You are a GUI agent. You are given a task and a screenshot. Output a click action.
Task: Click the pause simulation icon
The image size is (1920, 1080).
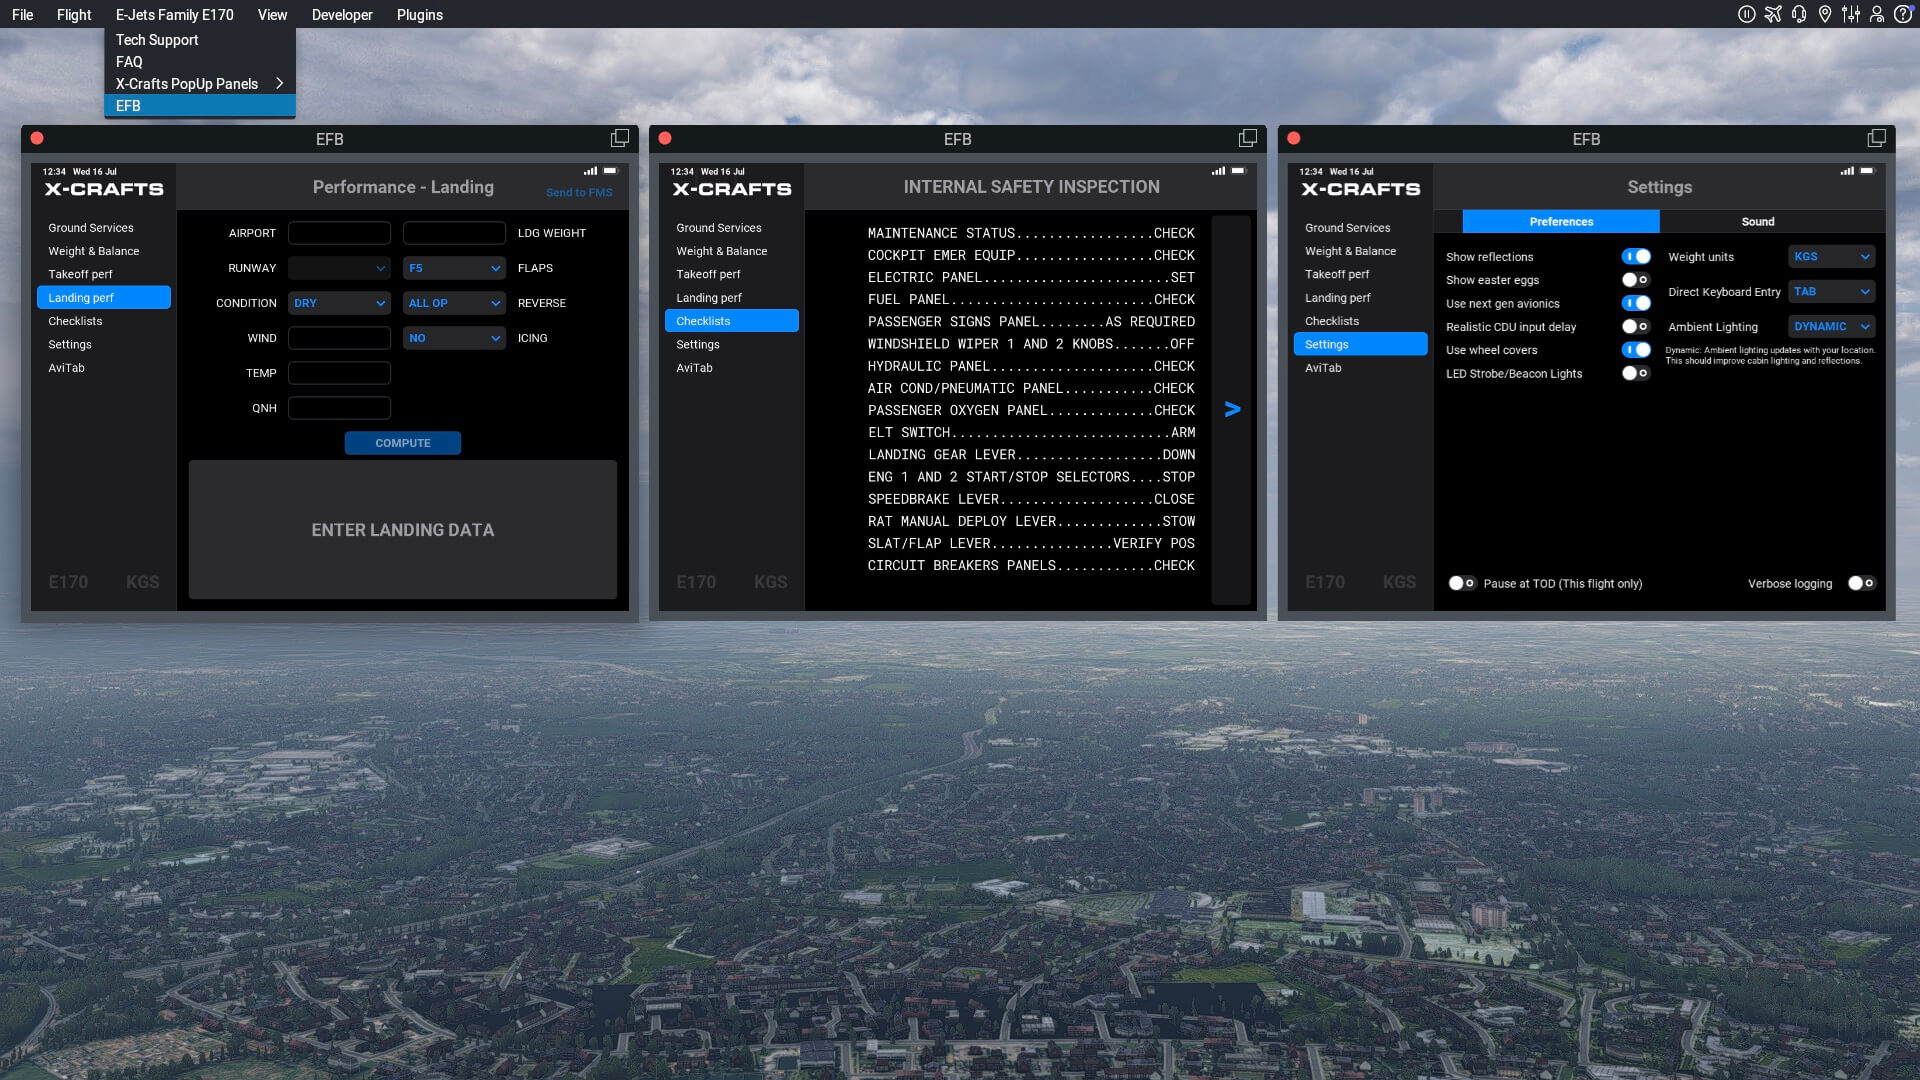tap(1746, 14)
